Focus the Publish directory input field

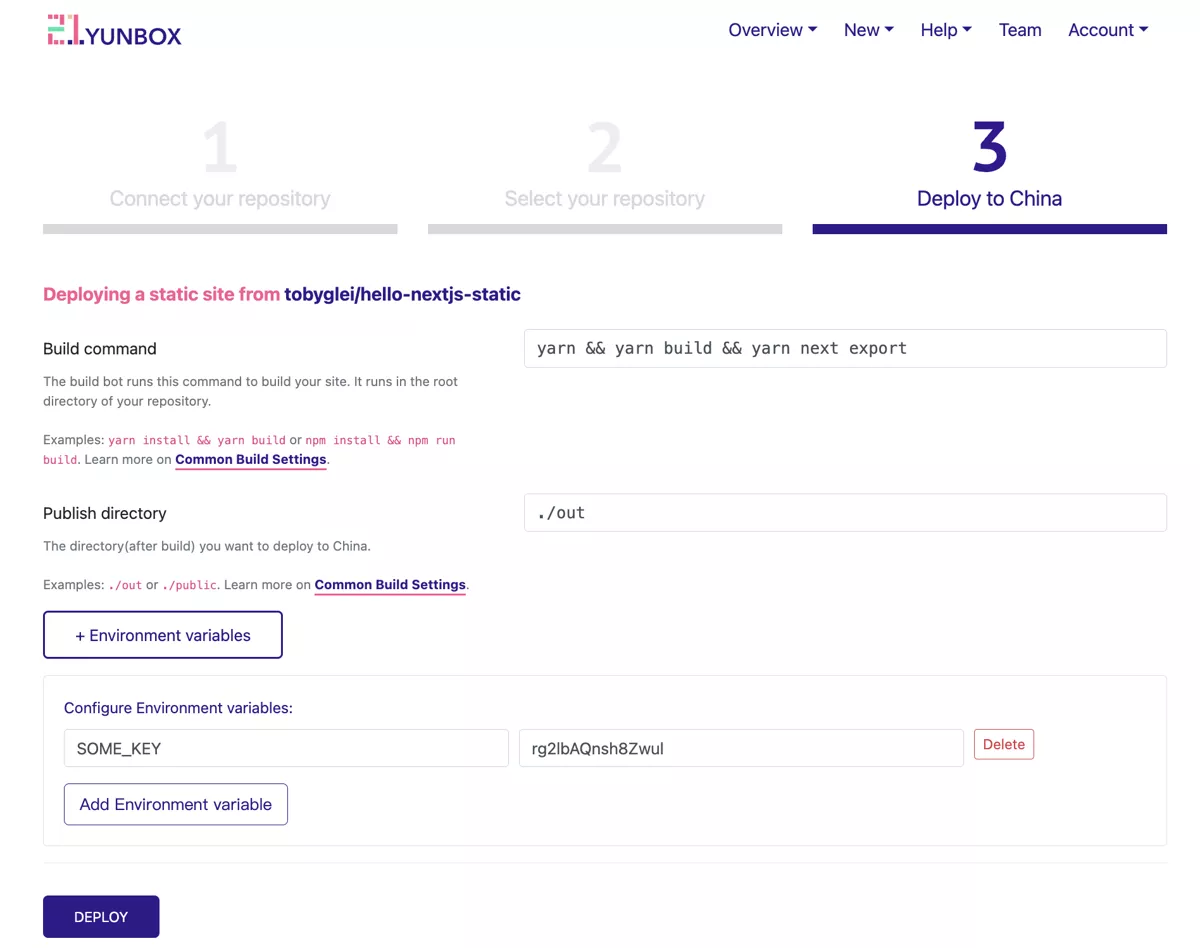[x=845, y=512]
